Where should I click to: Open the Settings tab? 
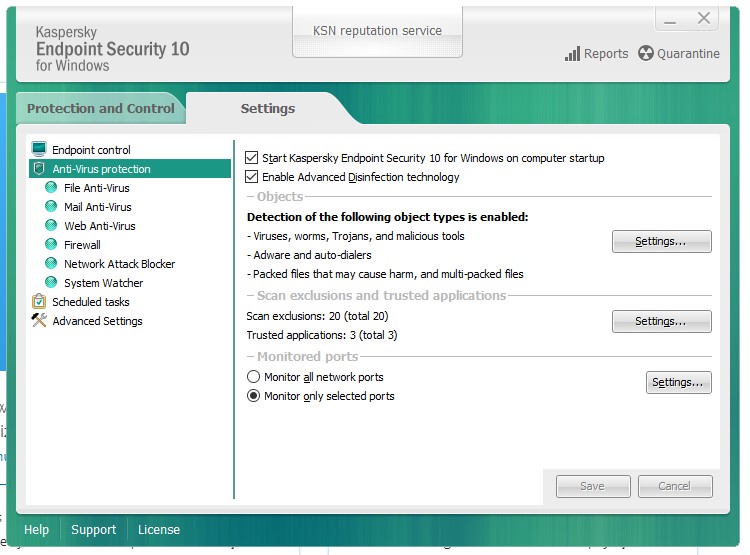tap(268, 109)
